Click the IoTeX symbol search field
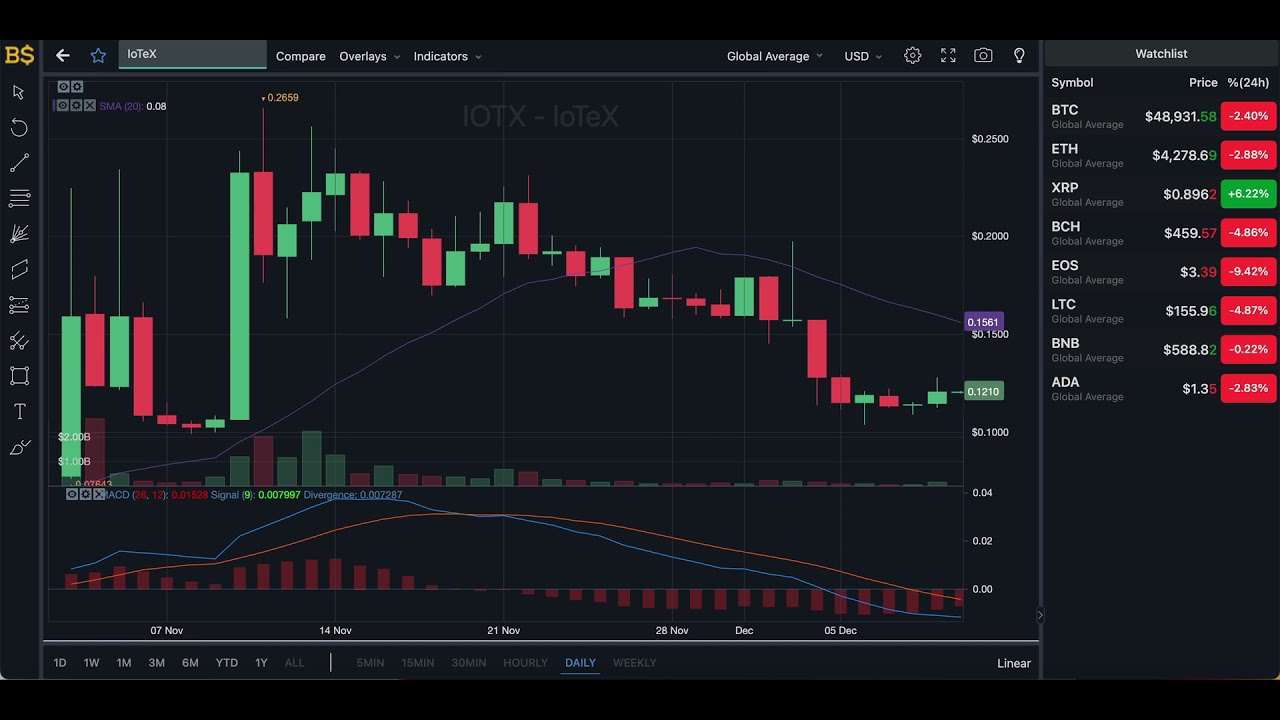Viewport: 1280px width, 720px height. click(x=193, y=54)
